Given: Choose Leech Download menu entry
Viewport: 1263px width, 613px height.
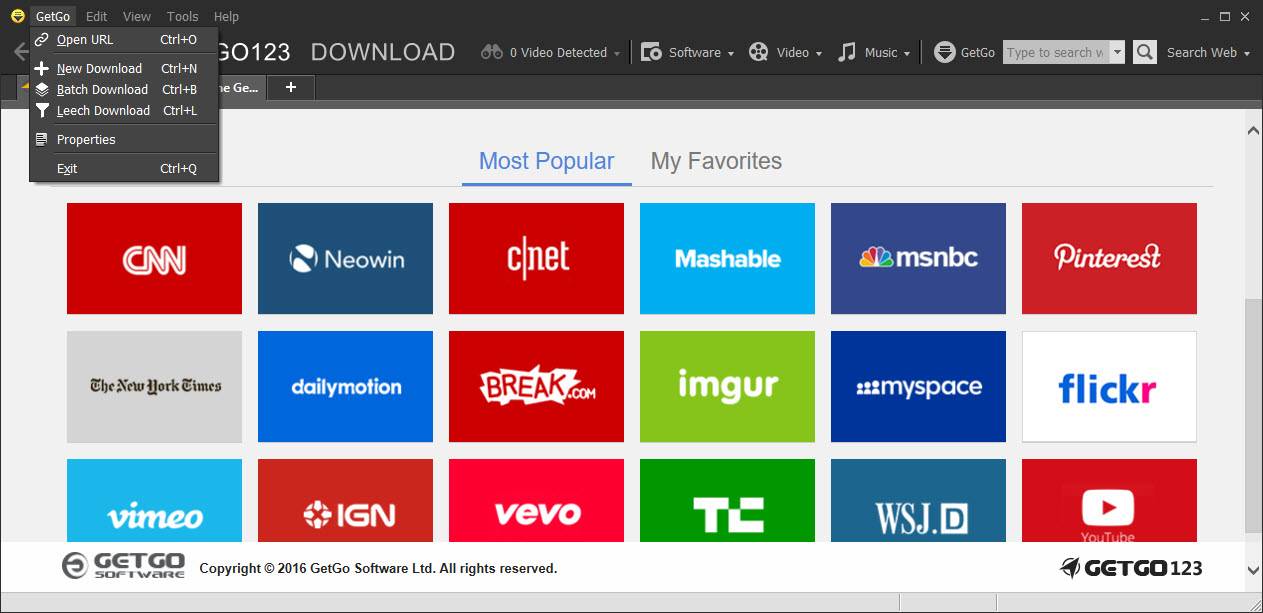Looking at the screenshot, I should click(103, 110).
